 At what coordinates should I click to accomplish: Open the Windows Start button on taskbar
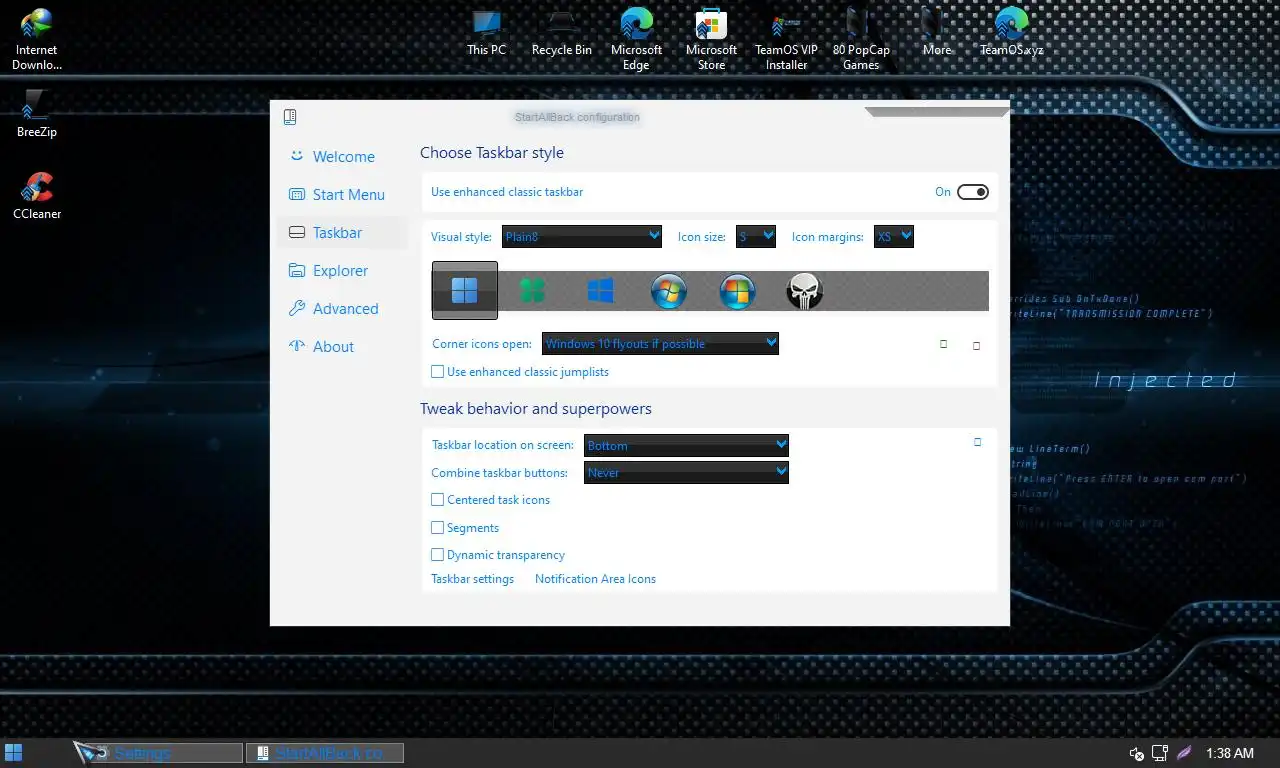[x=14, y=753]
